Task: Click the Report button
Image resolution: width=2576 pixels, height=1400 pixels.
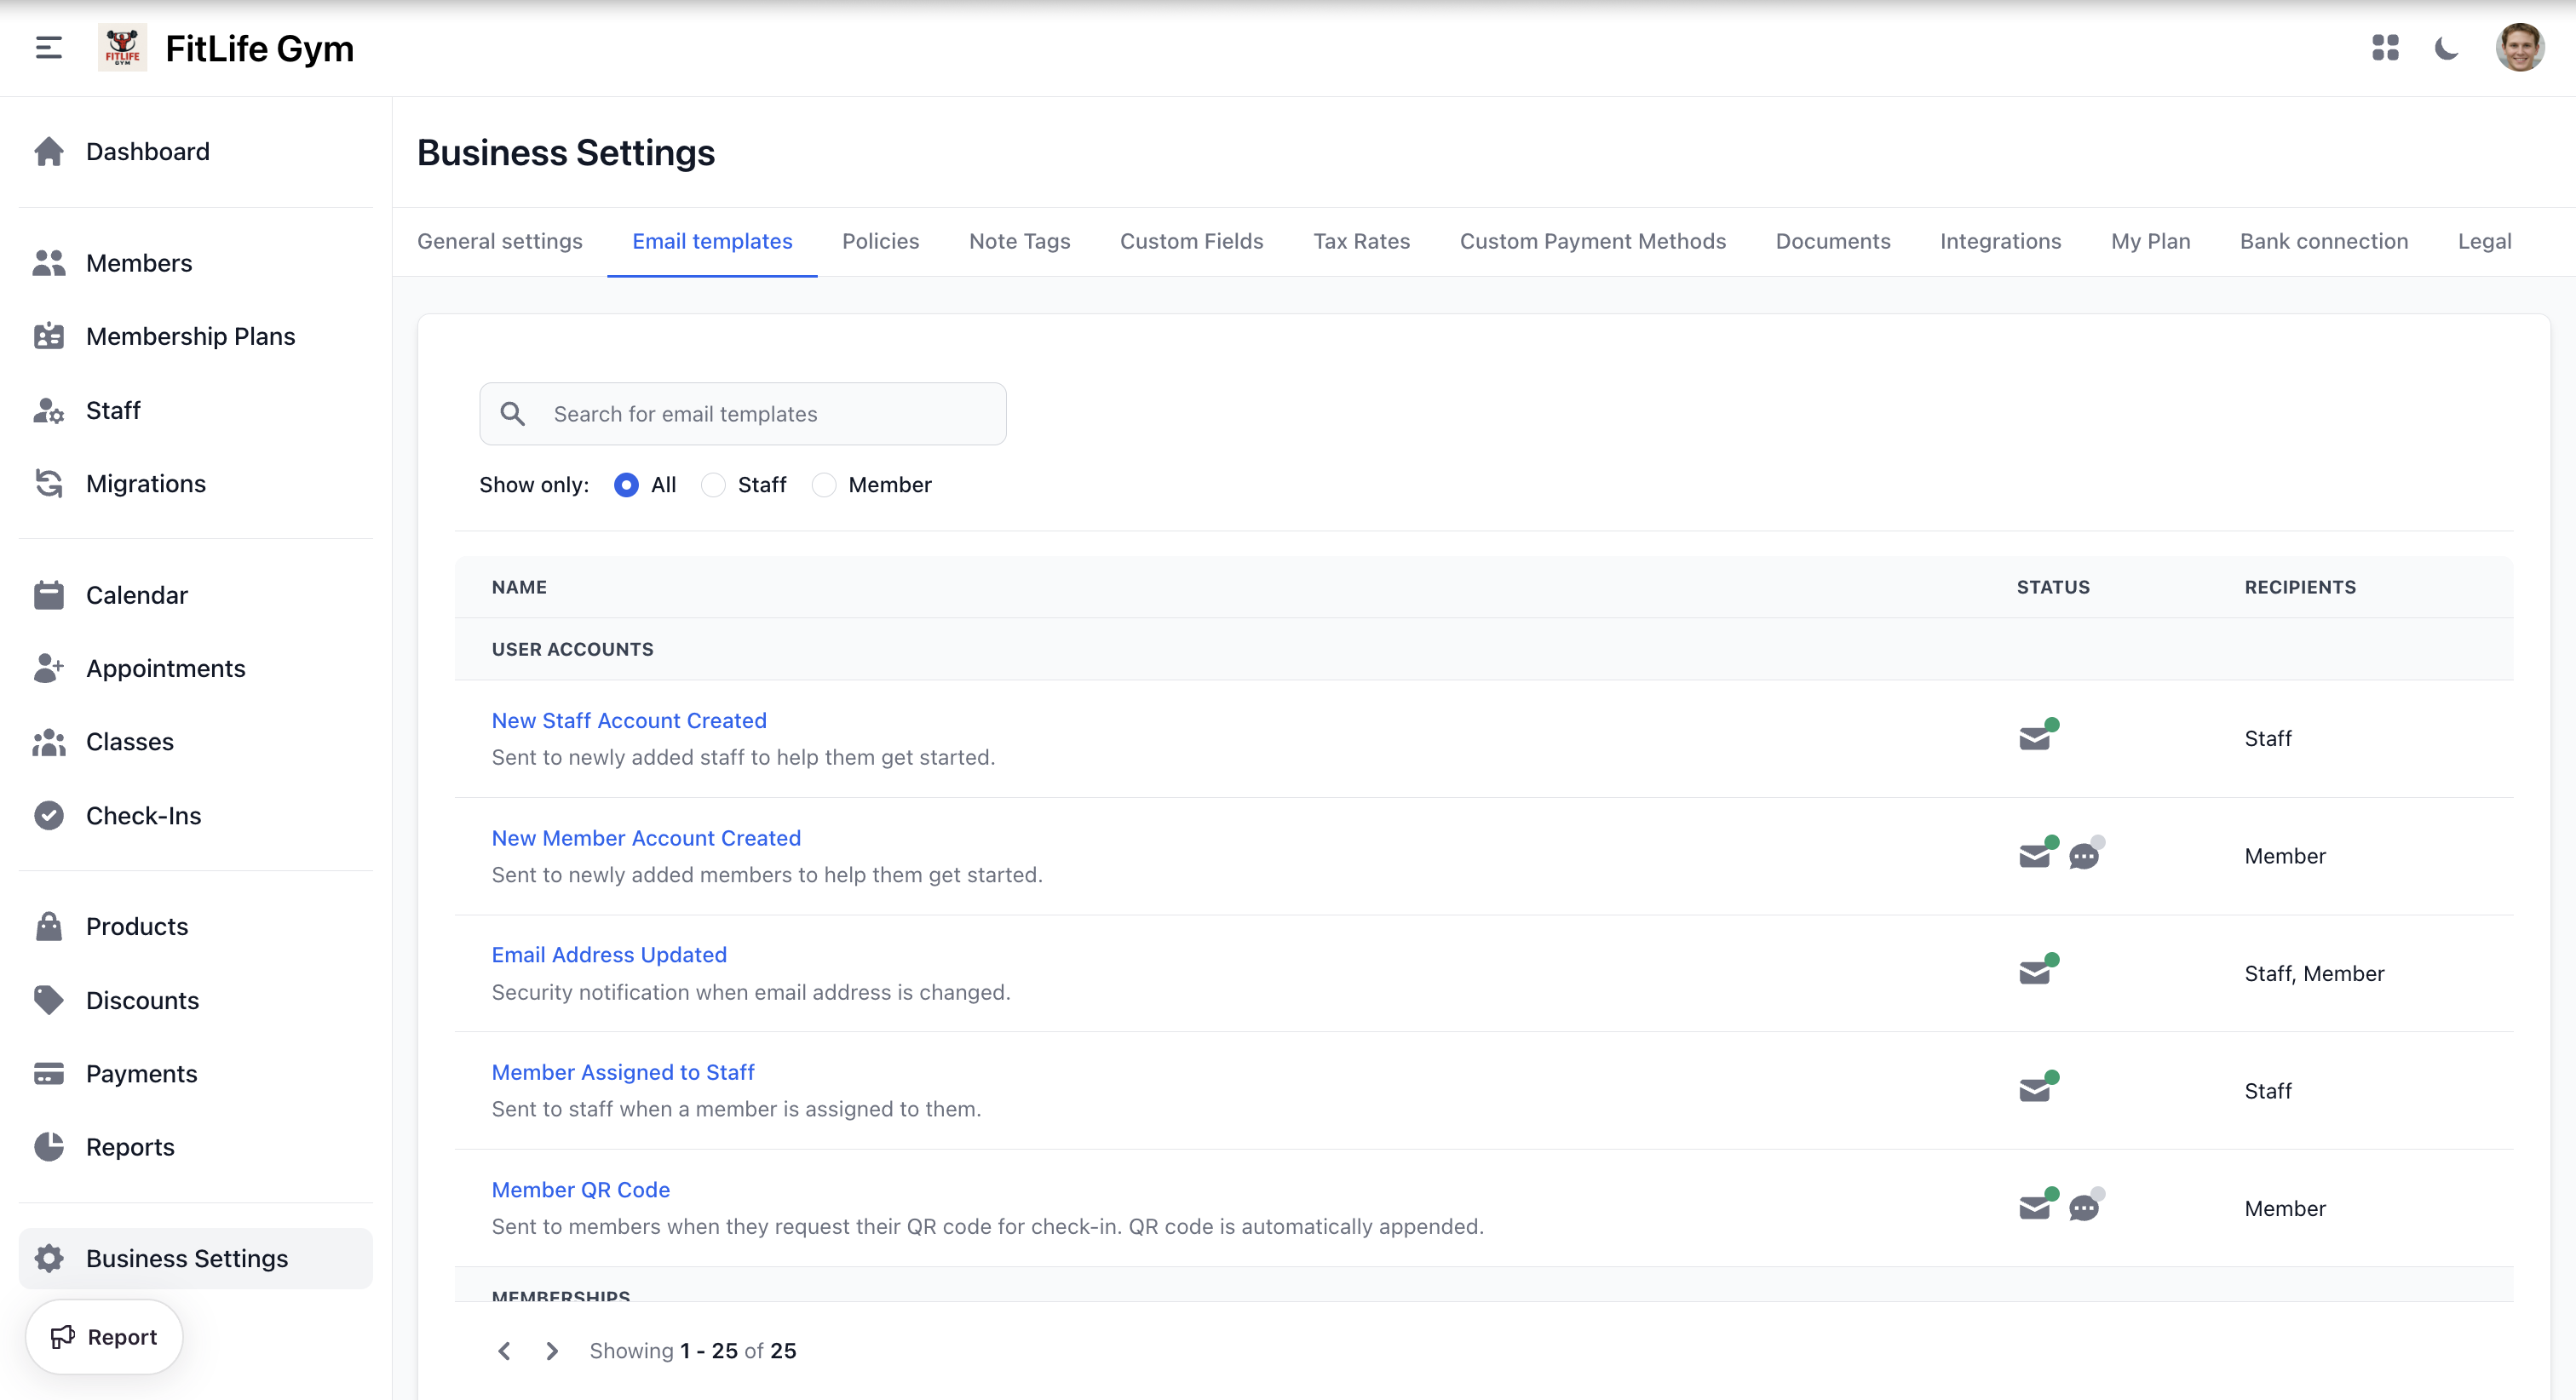Action: click(x=103, y=1336)
